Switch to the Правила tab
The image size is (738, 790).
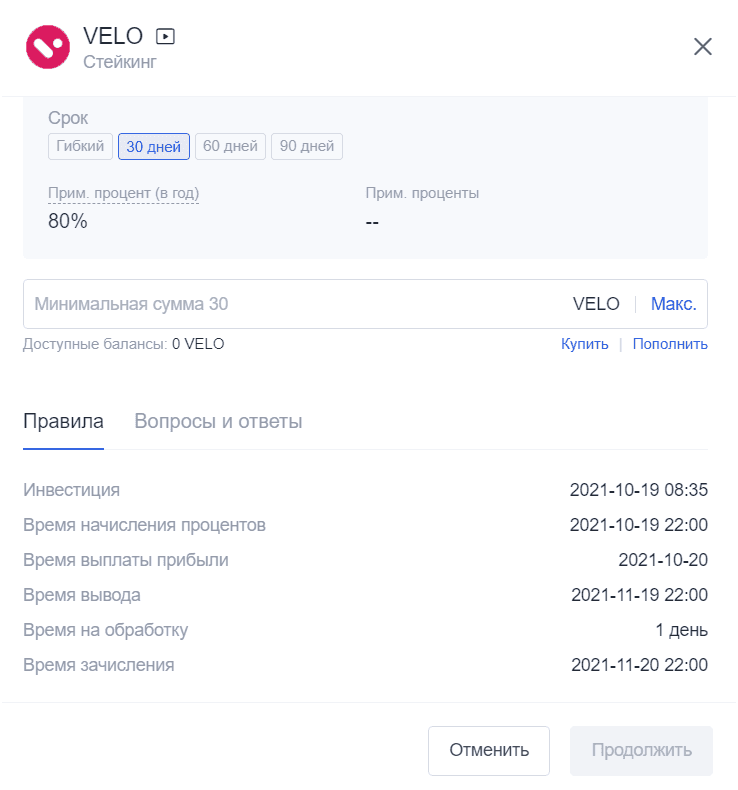63,421
